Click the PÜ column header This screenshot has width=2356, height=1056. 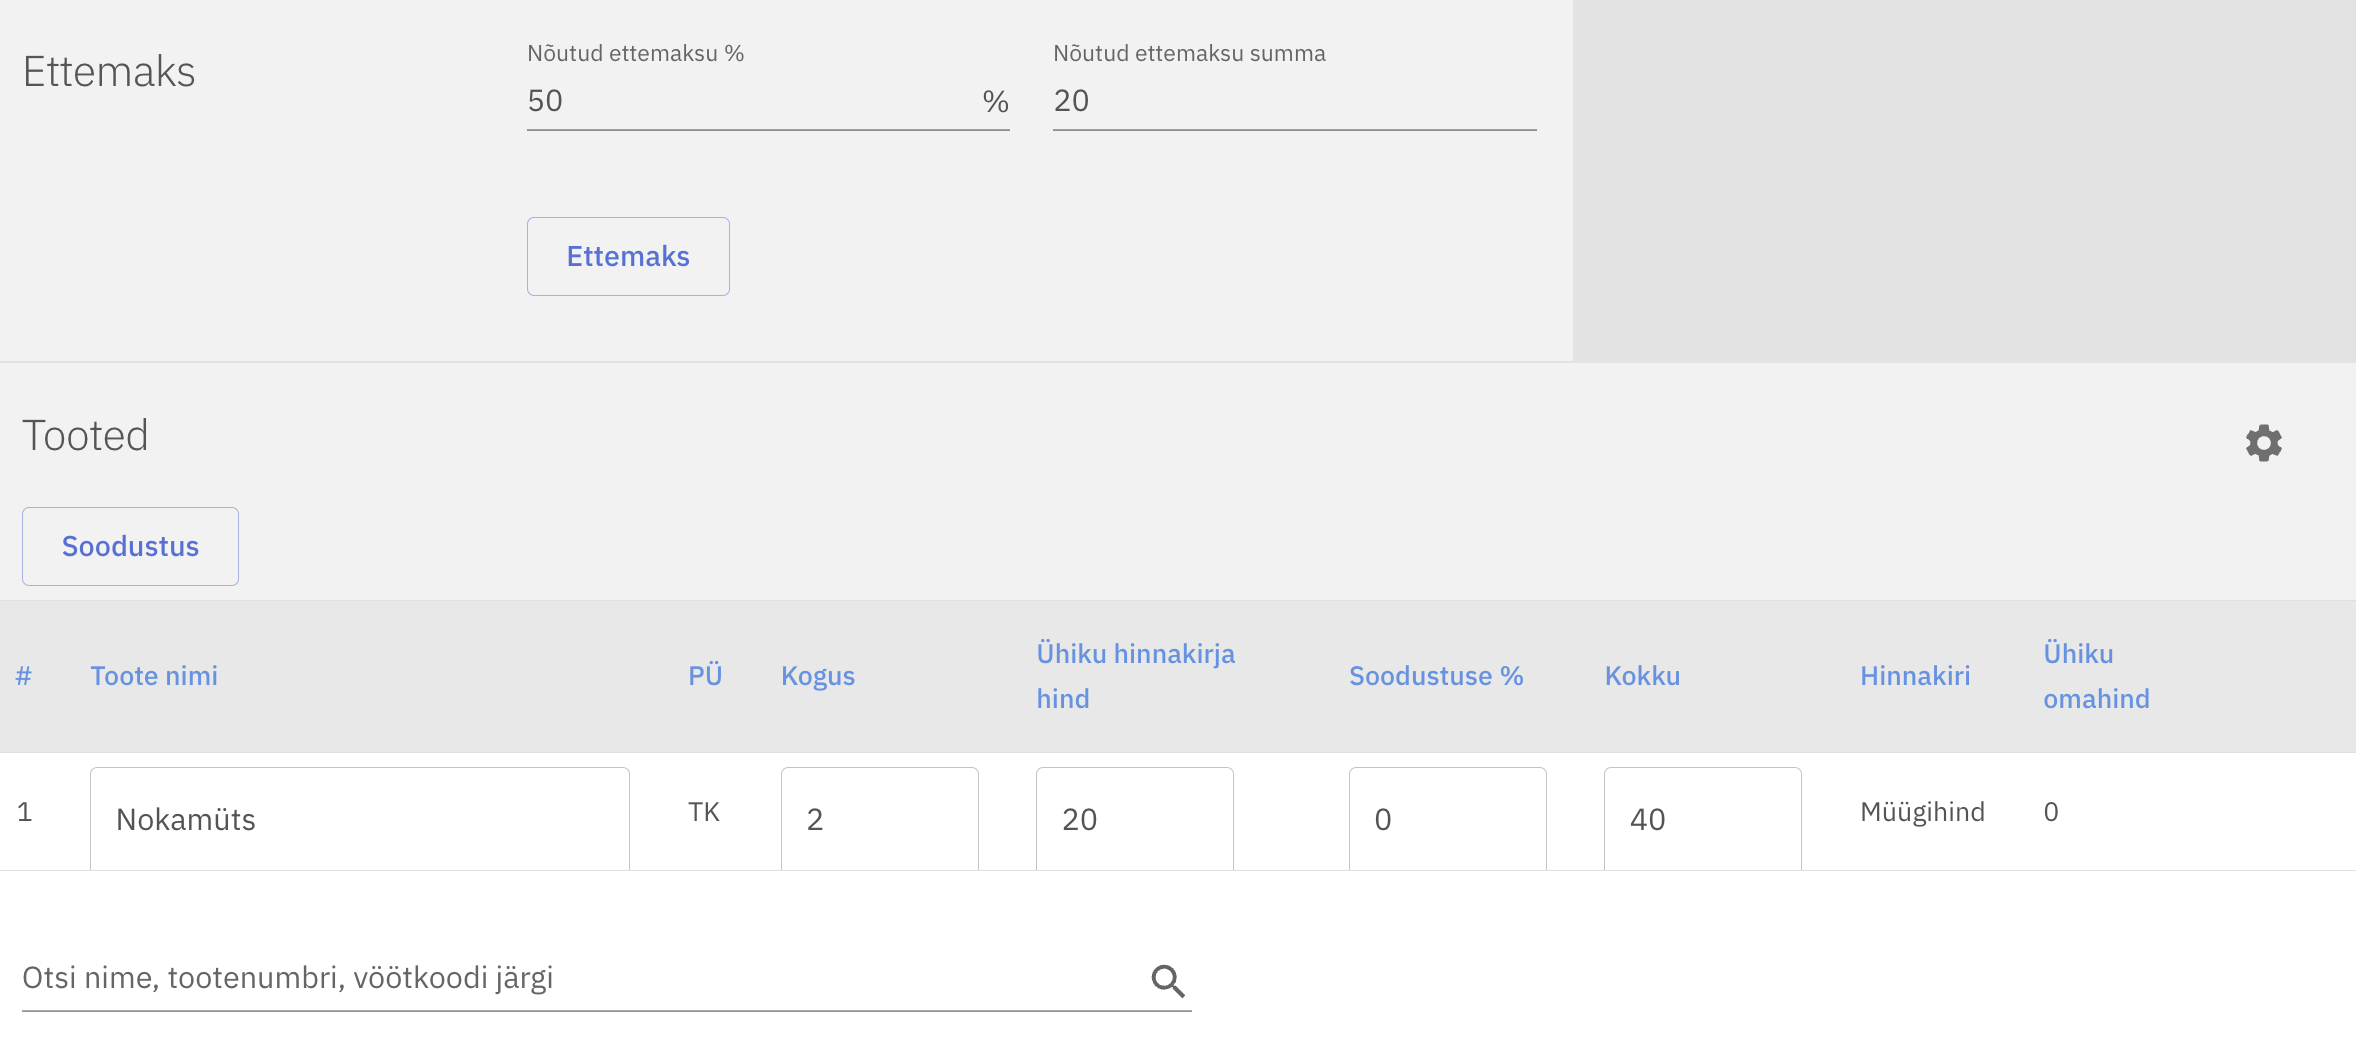704,676
